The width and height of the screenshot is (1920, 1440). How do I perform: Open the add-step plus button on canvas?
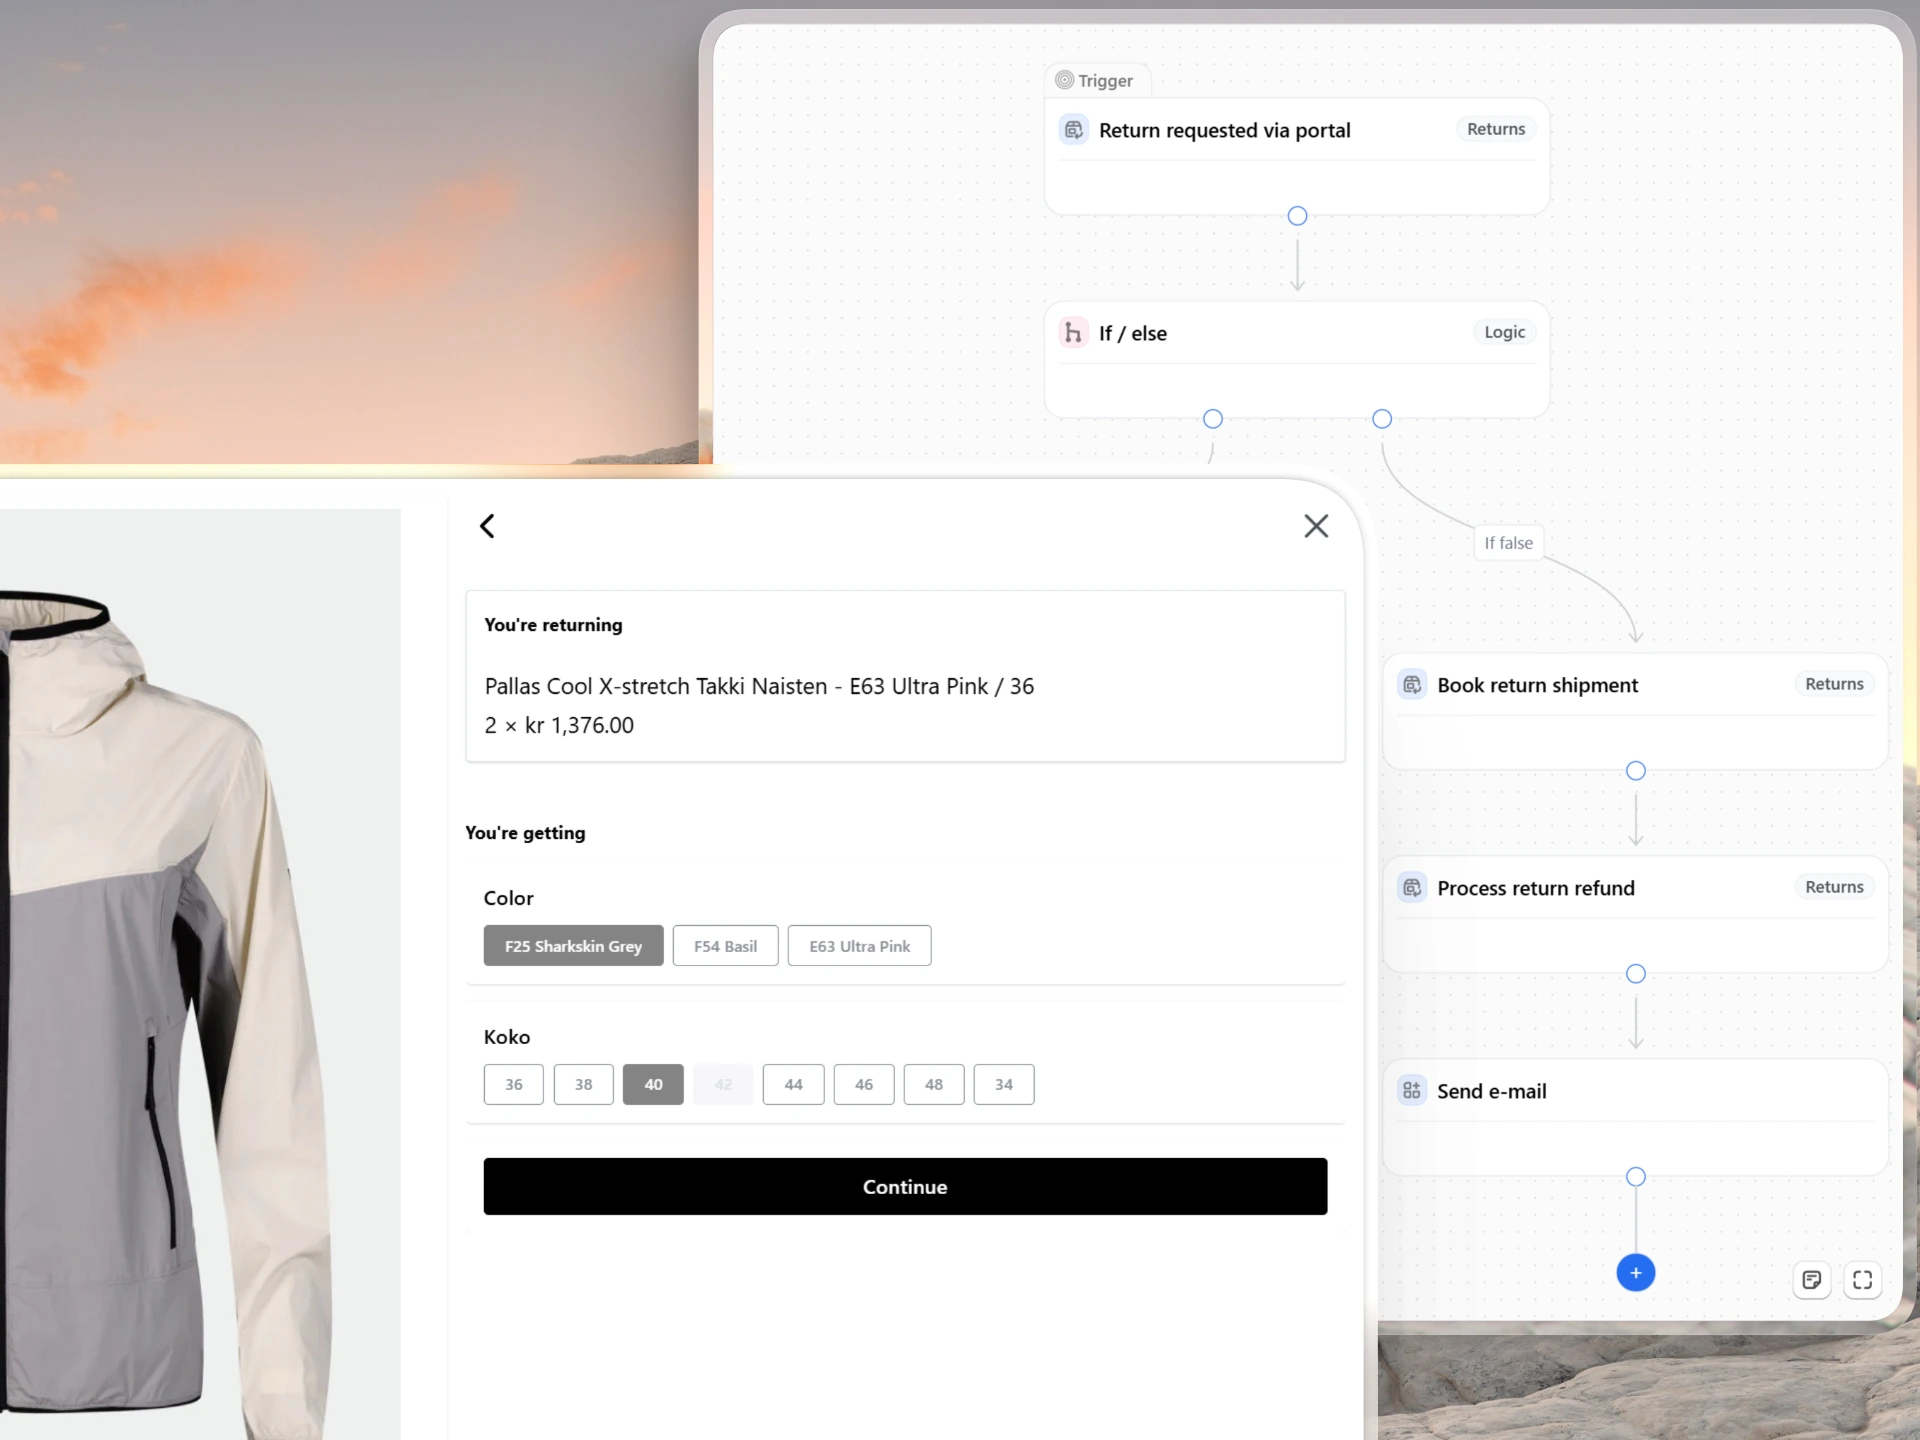(x=1635, y=1272)
